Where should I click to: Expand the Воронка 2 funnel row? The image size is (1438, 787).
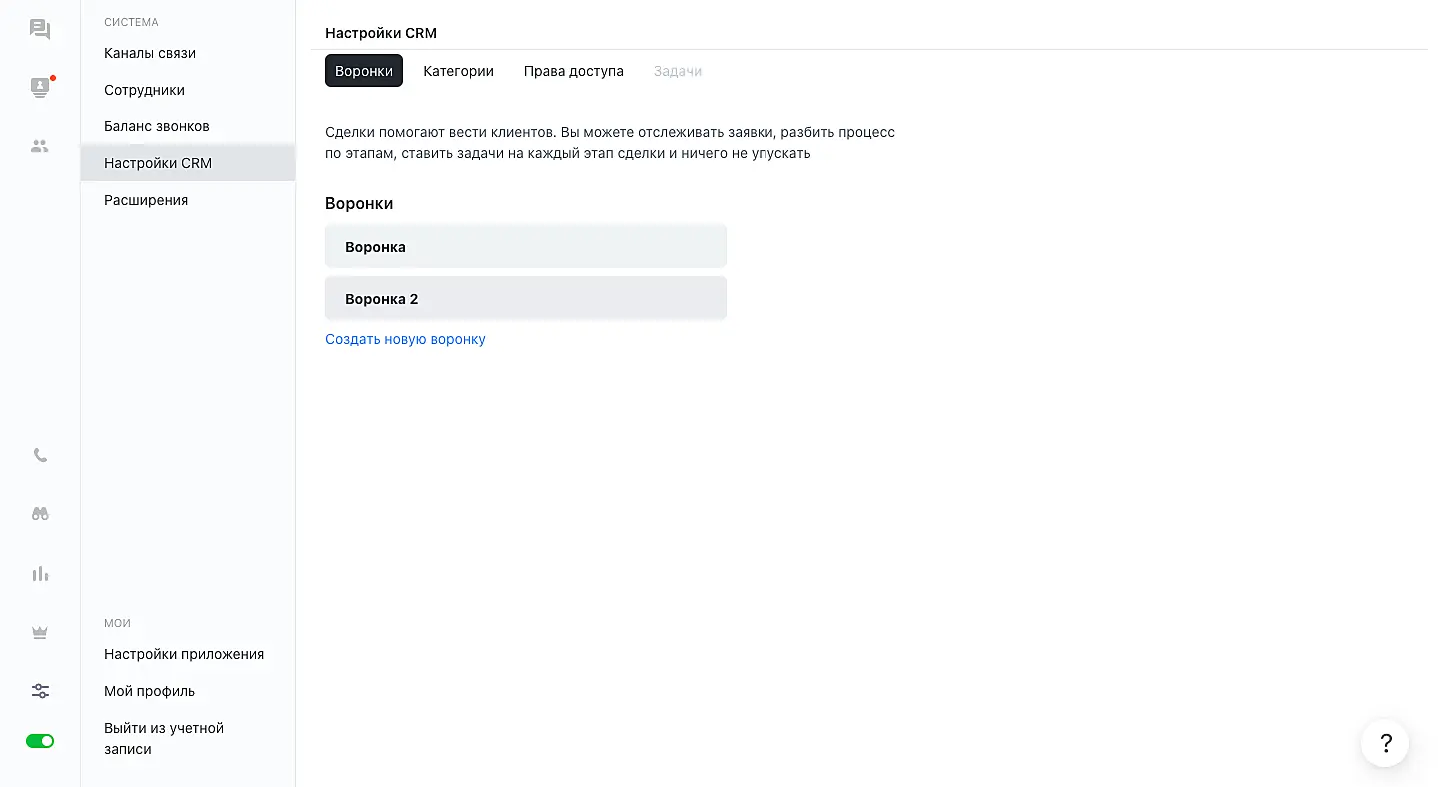(525, 299)
